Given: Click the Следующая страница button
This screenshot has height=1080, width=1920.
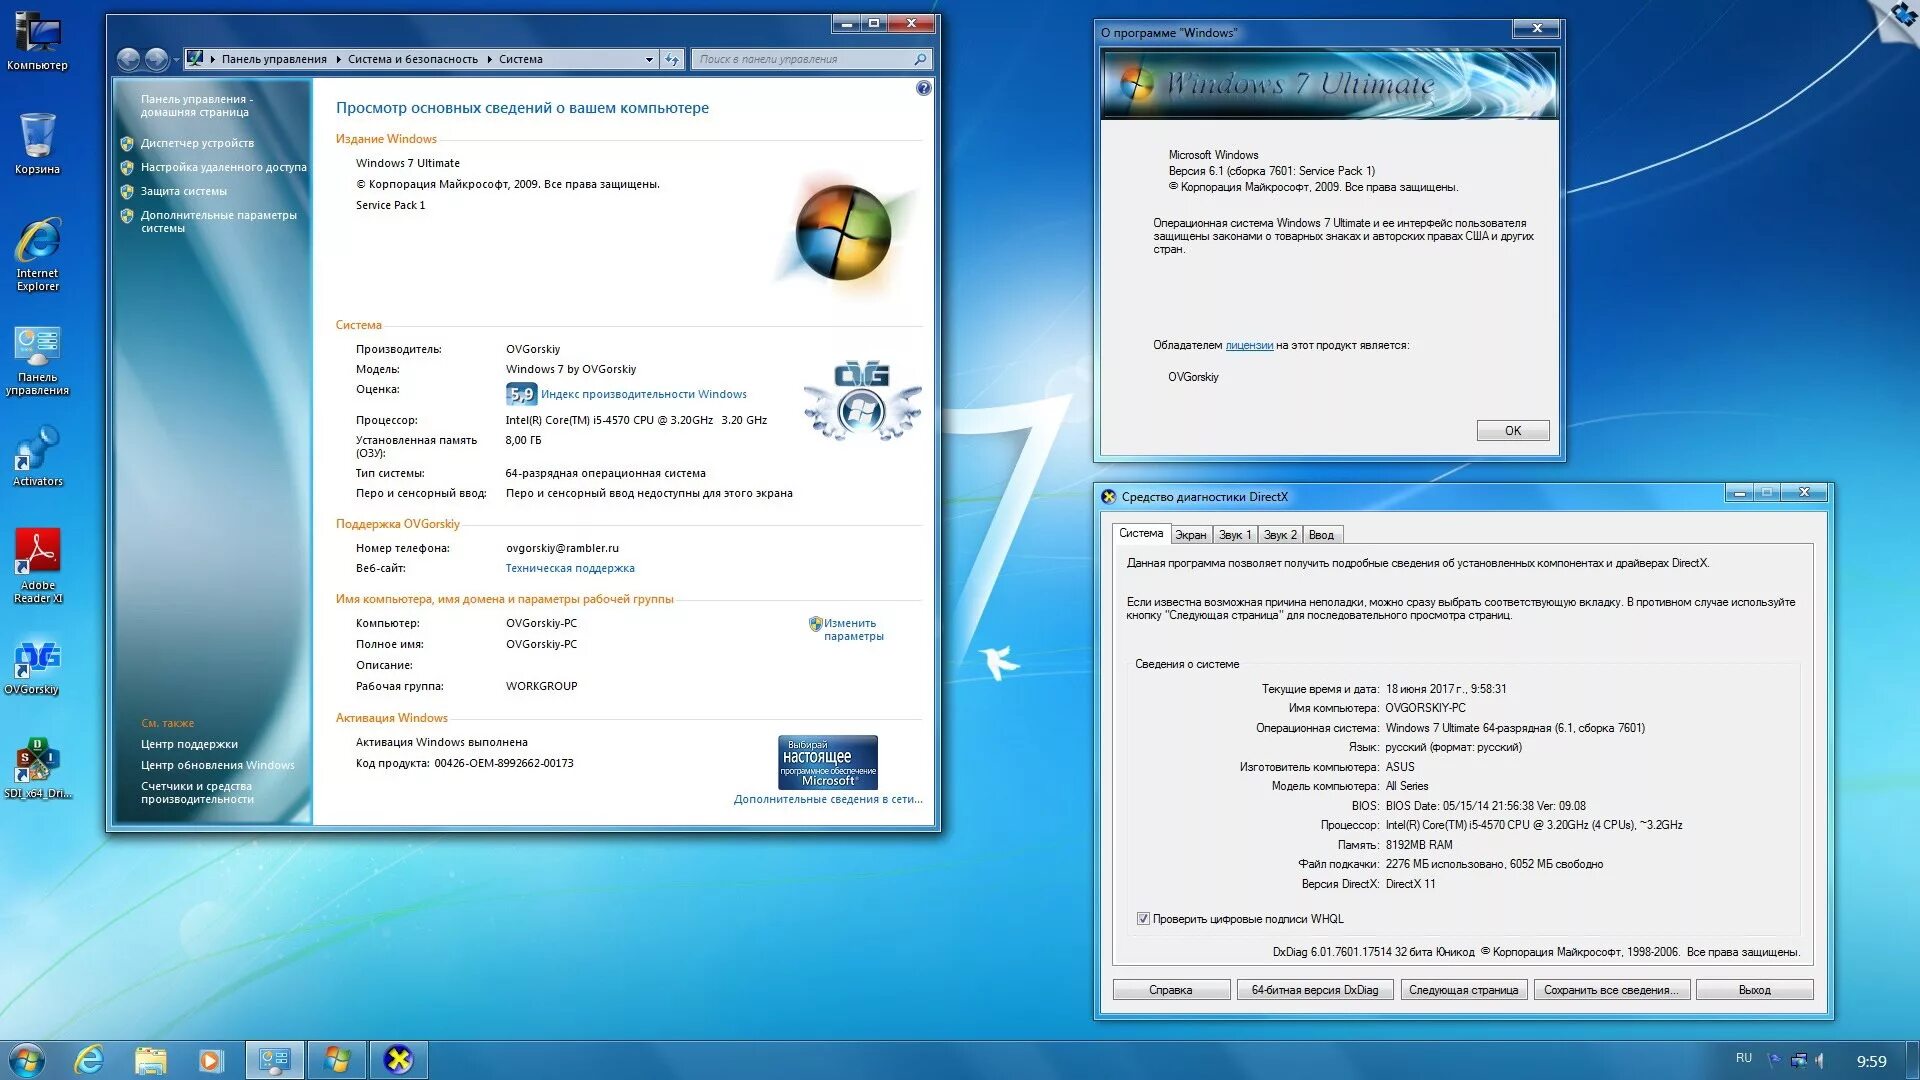Looking at the screenshot, I should (1463, 990).
